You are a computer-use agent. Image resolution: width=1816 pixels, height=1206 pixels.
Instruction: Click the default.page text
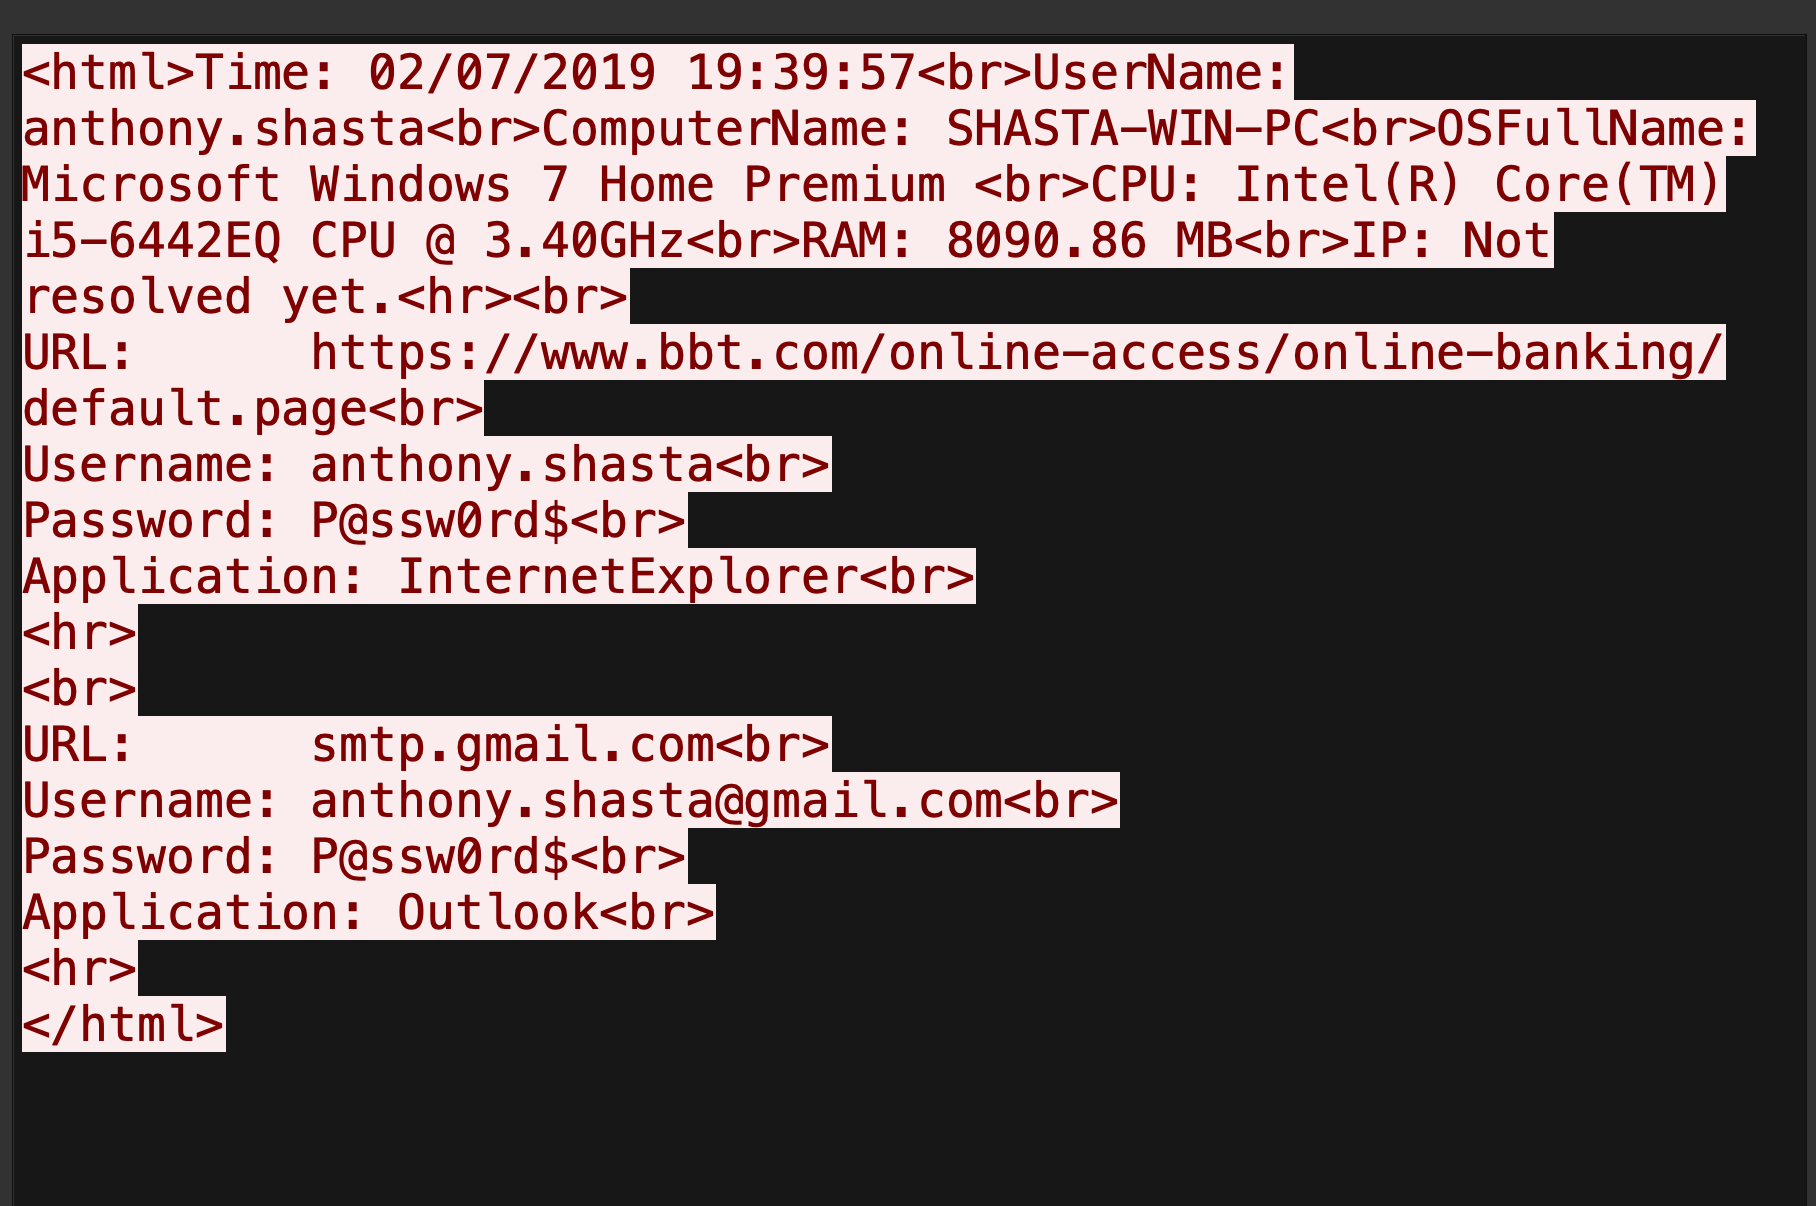195,409
